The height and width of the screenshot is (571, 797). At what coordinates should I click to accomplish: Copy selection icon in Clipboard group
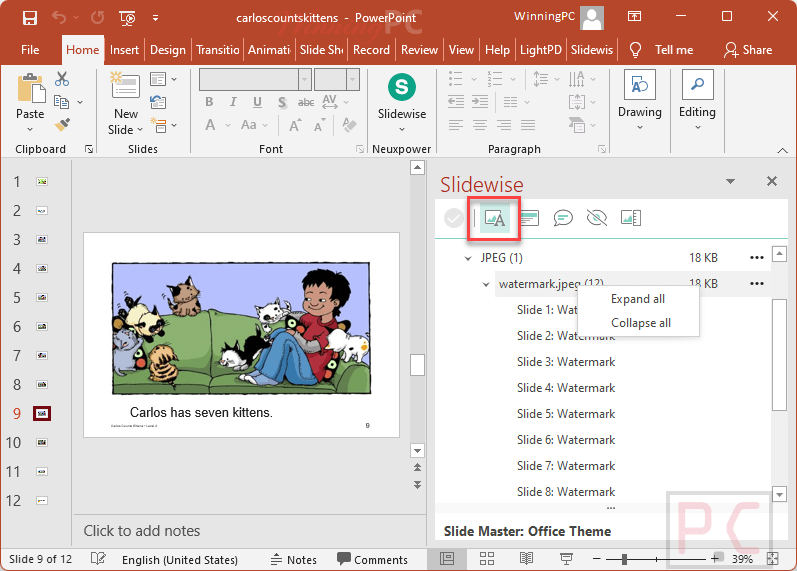(62, 102)
